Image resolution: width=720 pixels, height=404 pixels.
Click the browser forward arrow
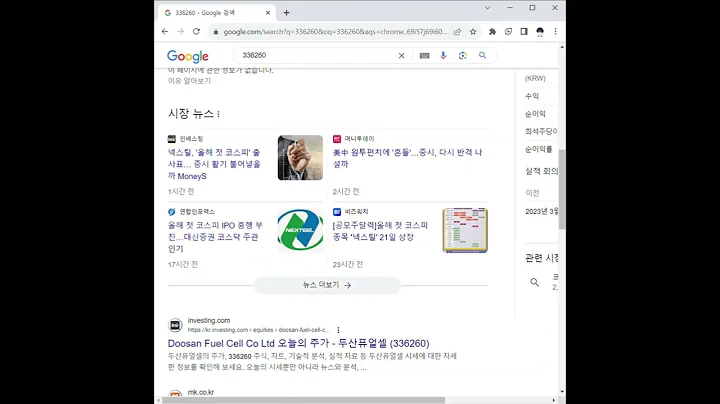(x=180, y=31)
